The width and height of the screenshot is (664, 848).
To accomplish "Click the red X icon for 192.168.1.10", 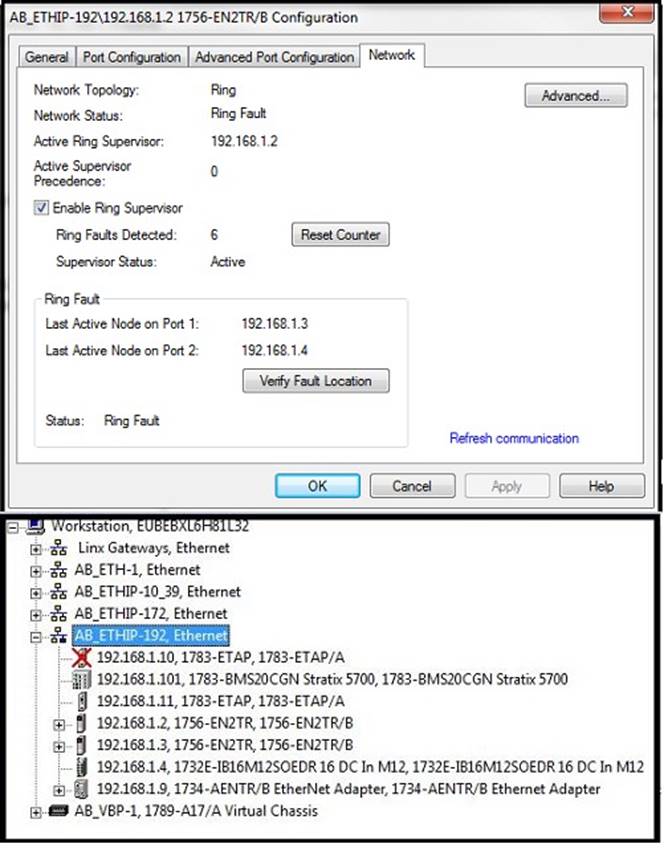I will 82,658.
